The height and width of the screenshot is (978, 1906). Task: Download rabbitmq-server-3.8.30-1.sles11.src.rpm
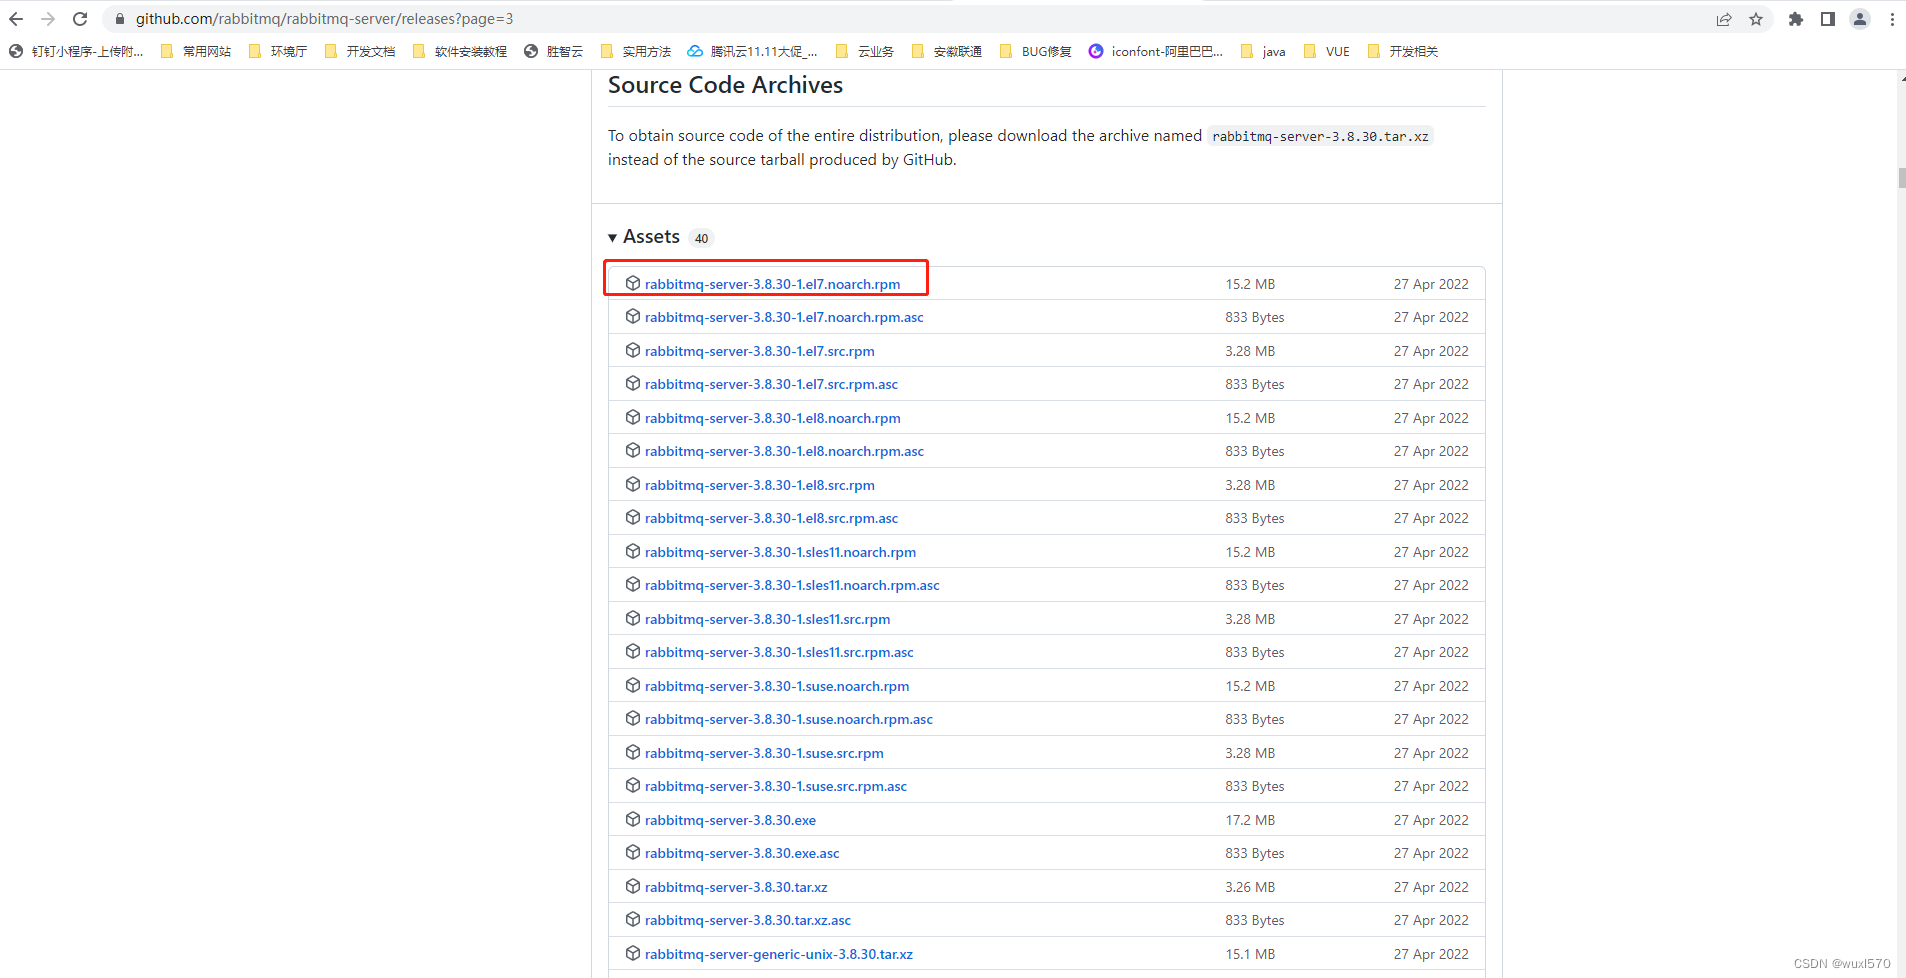pyautogui.click(x=767, y=619)
